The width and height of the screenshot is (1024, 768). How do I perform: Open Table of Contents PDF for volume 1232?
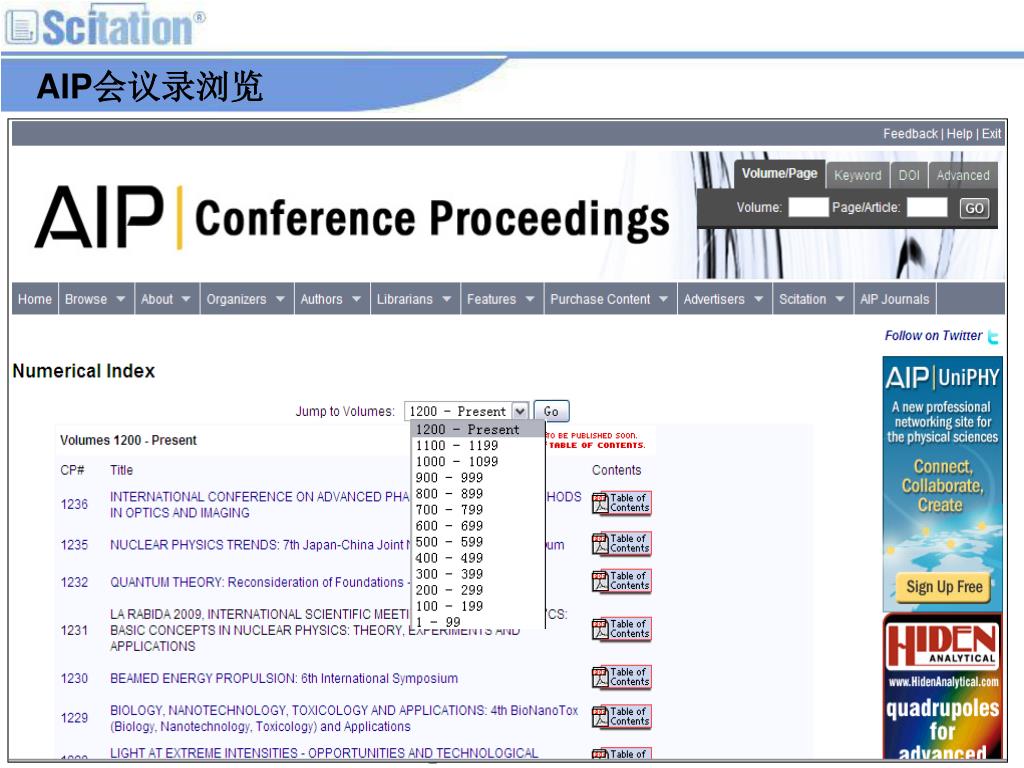pyautogui.click(x=621, y=581)
